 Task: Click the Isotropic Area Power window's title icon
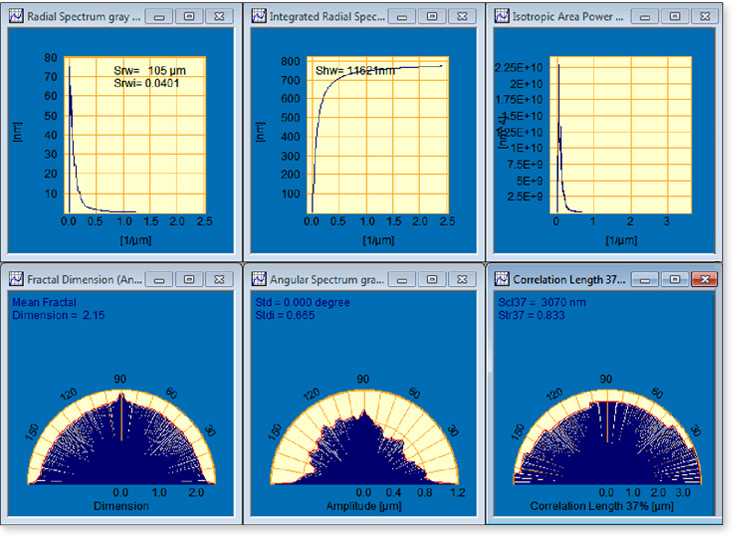point(502,16)
